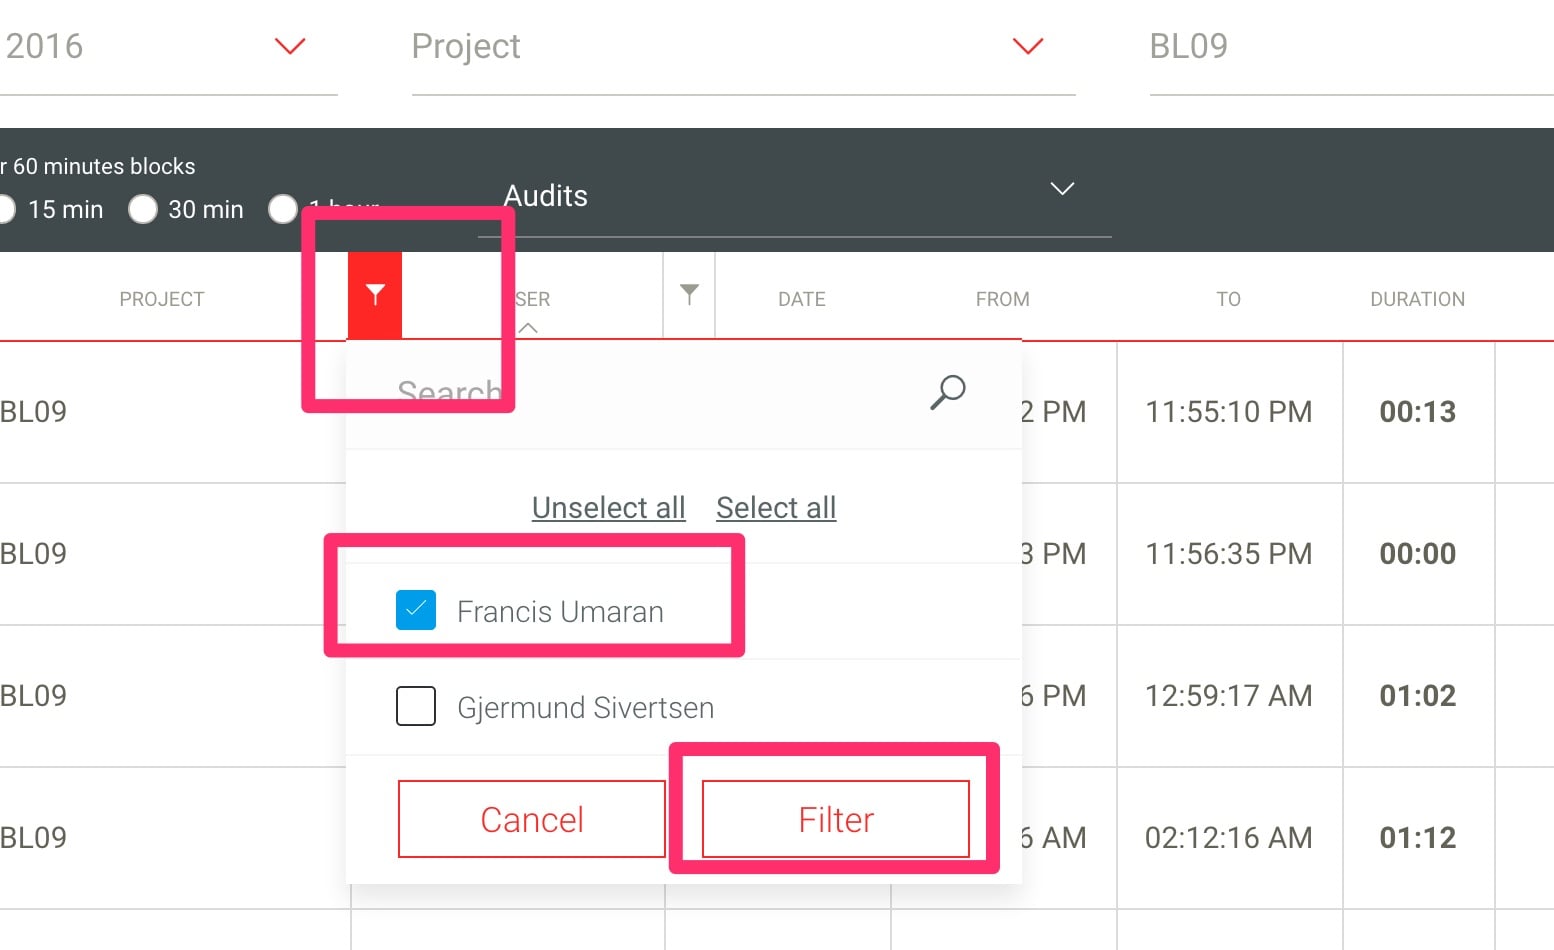Click the magnifying glass search icon

(947, 392)
